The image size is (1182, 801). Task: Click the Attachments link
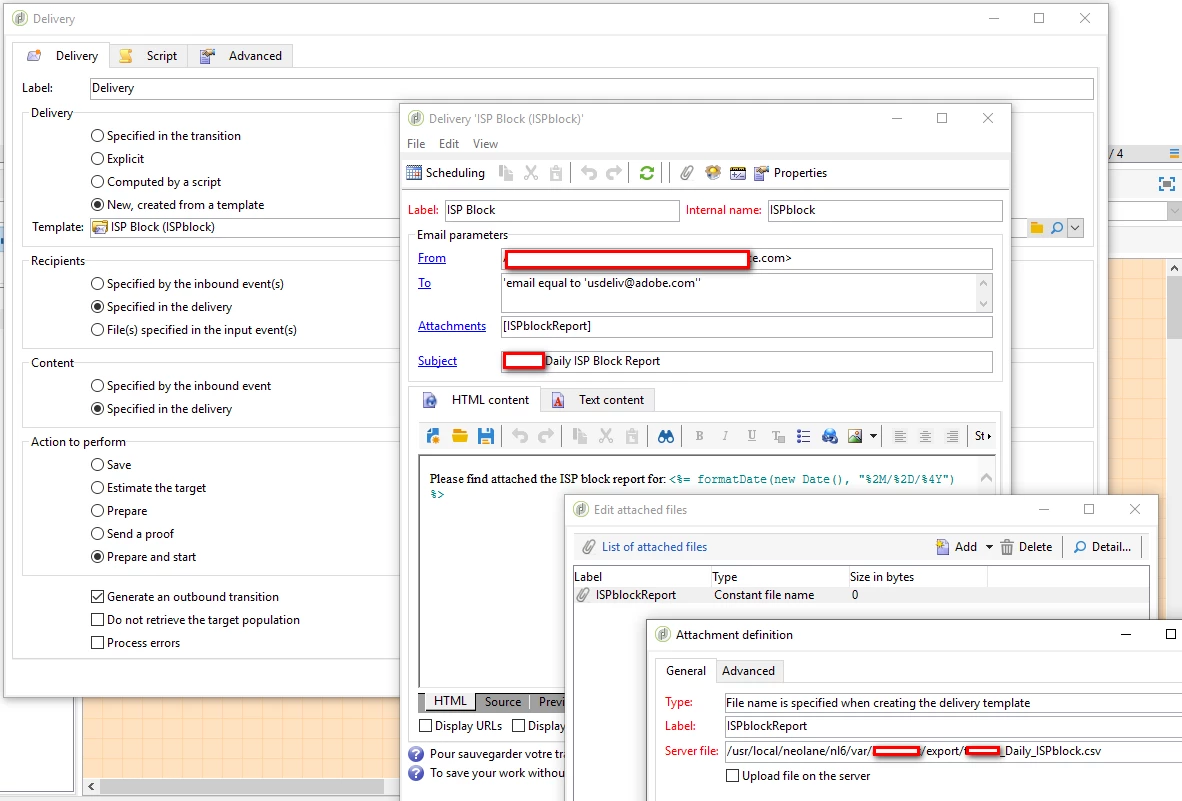pos(452,326)
